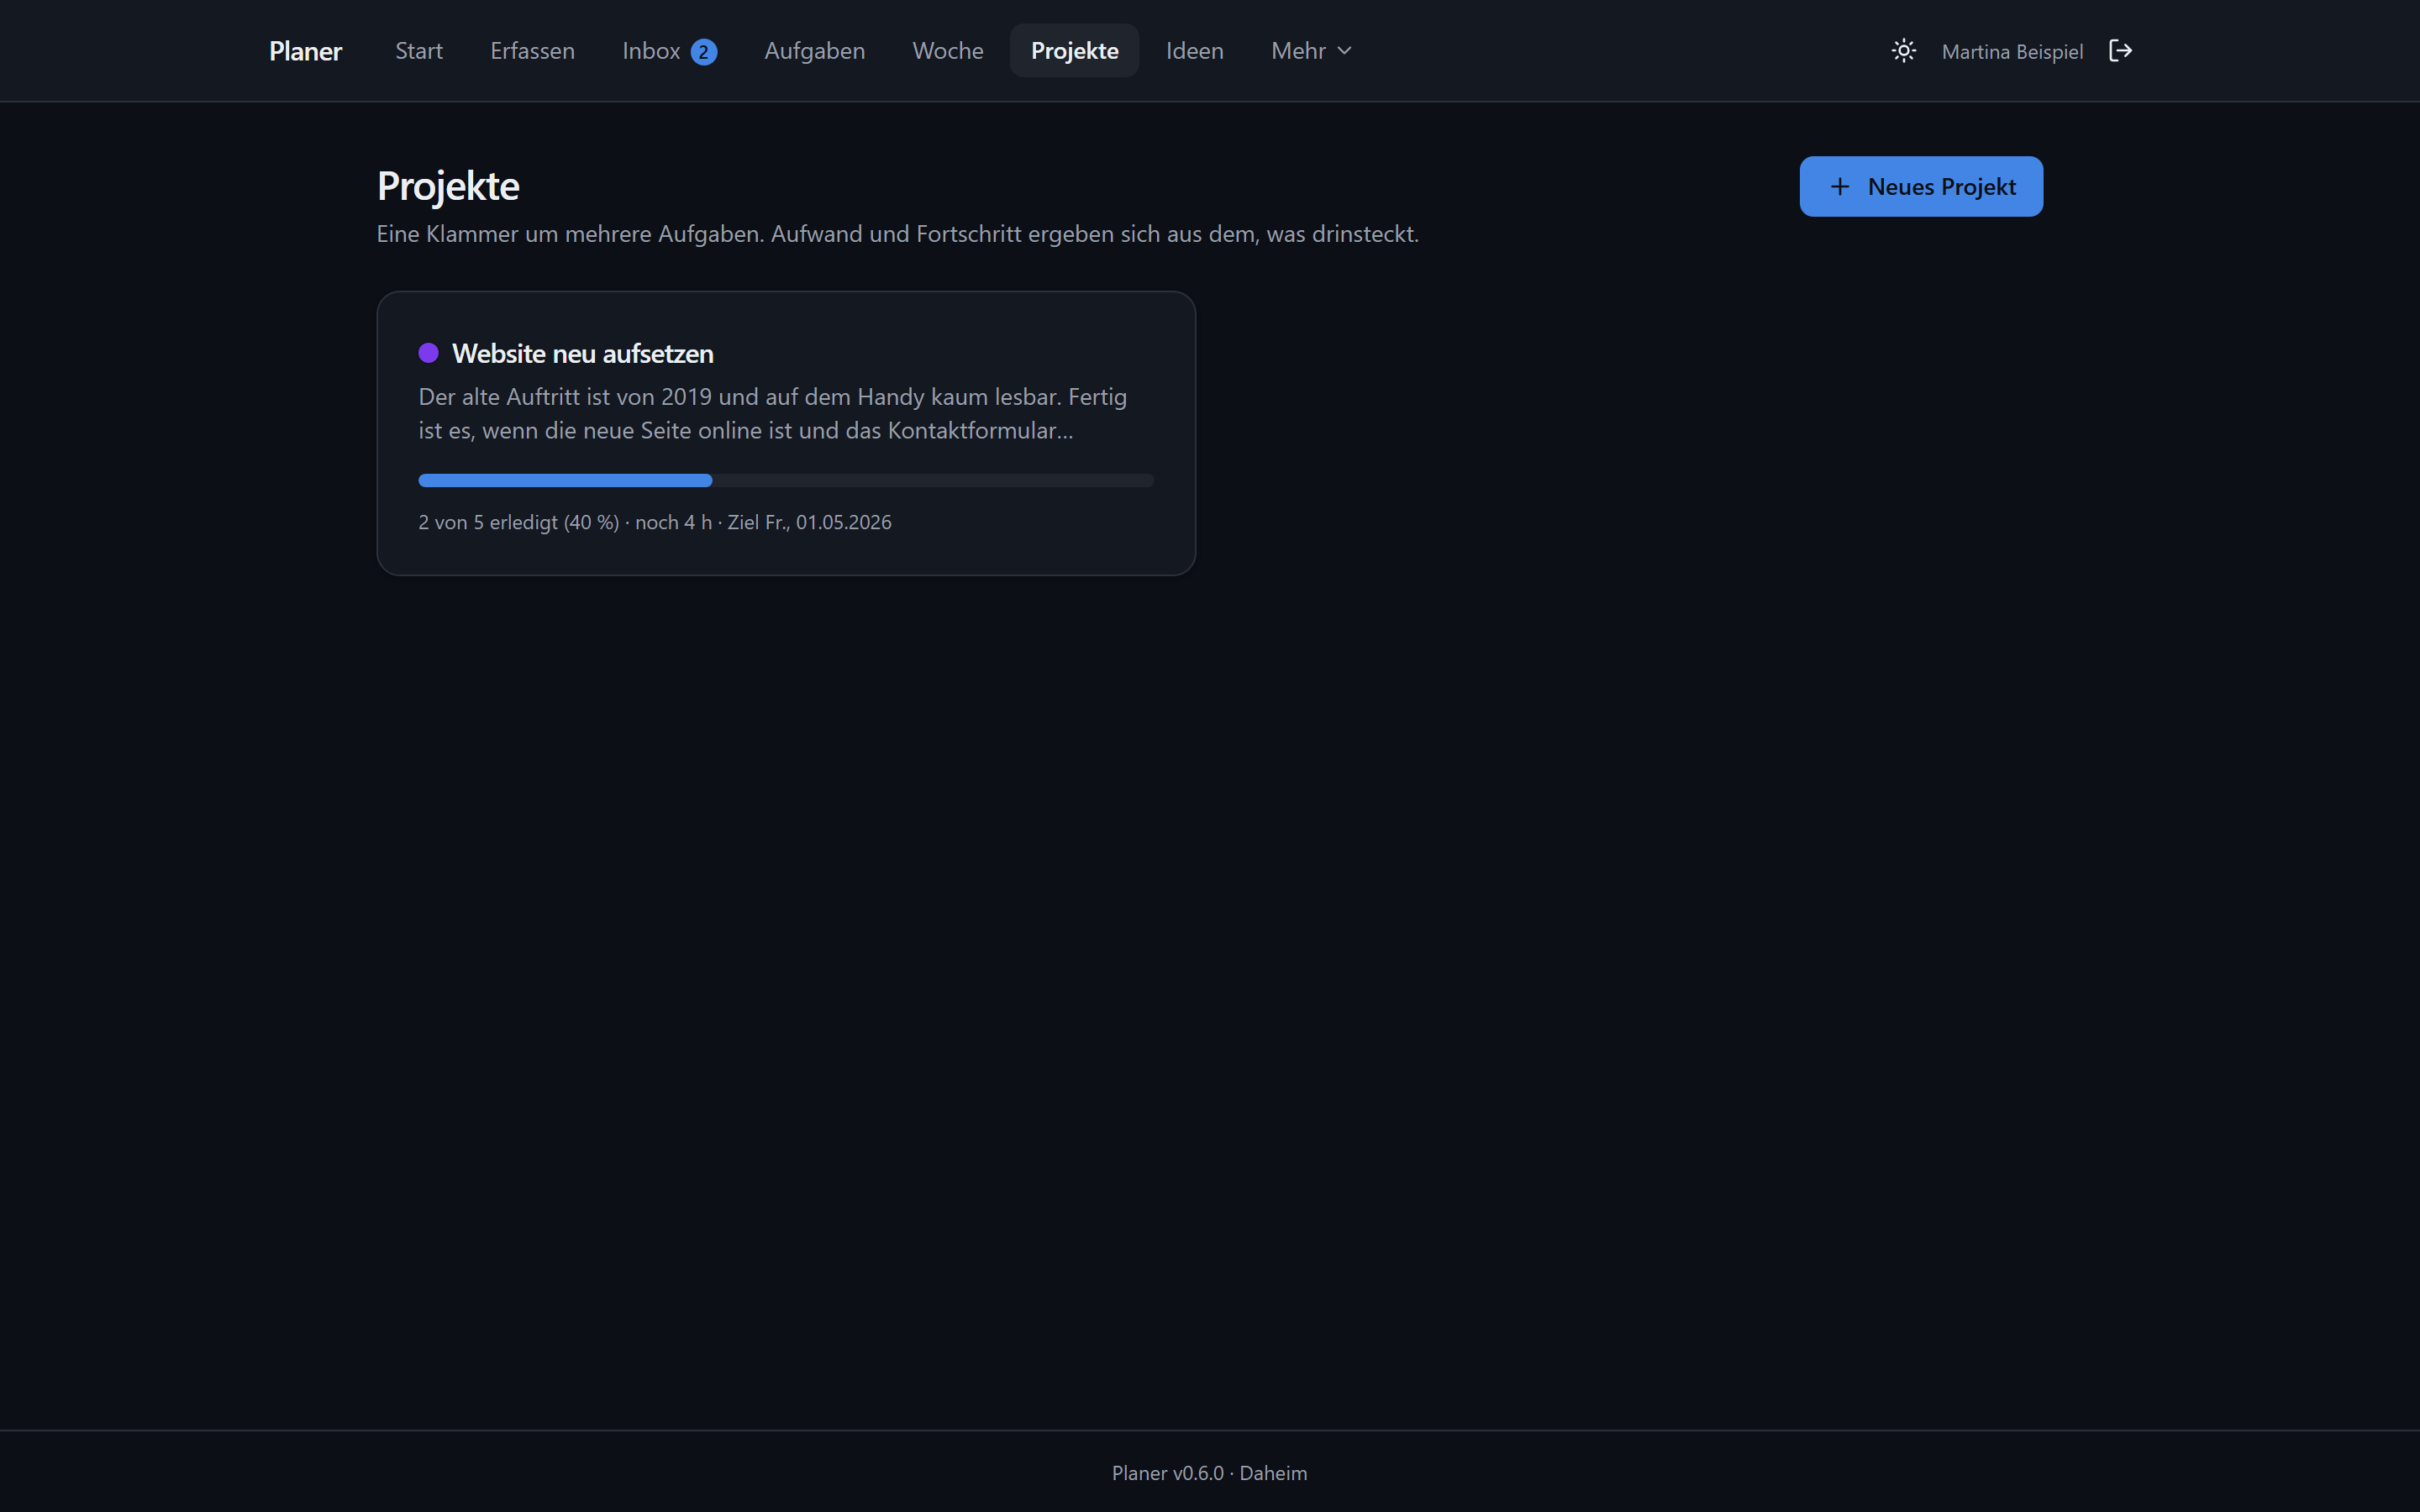This screenshot has height=1512, width=2420.
Task: Open the Erfassen tab
Action: point(532,51)
